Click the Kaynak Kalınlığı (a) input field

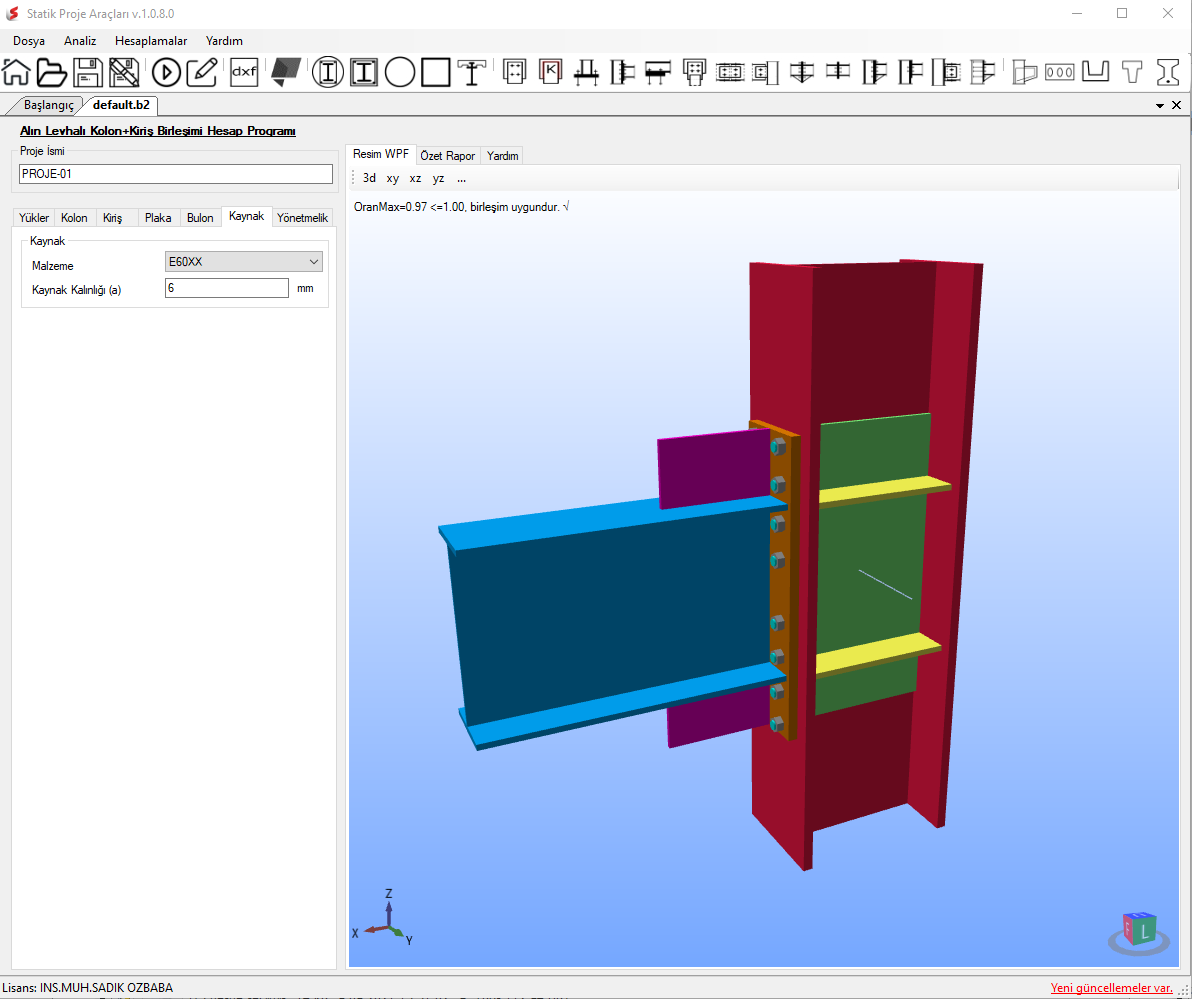(227, 288)
